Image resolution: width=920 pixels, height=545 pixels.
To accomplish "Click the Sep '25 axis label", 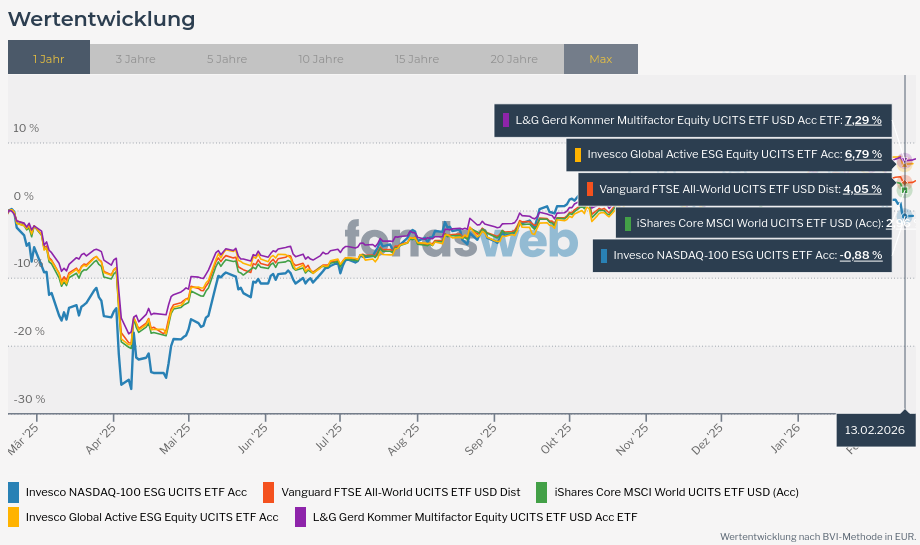I will (x=481, y=439).
